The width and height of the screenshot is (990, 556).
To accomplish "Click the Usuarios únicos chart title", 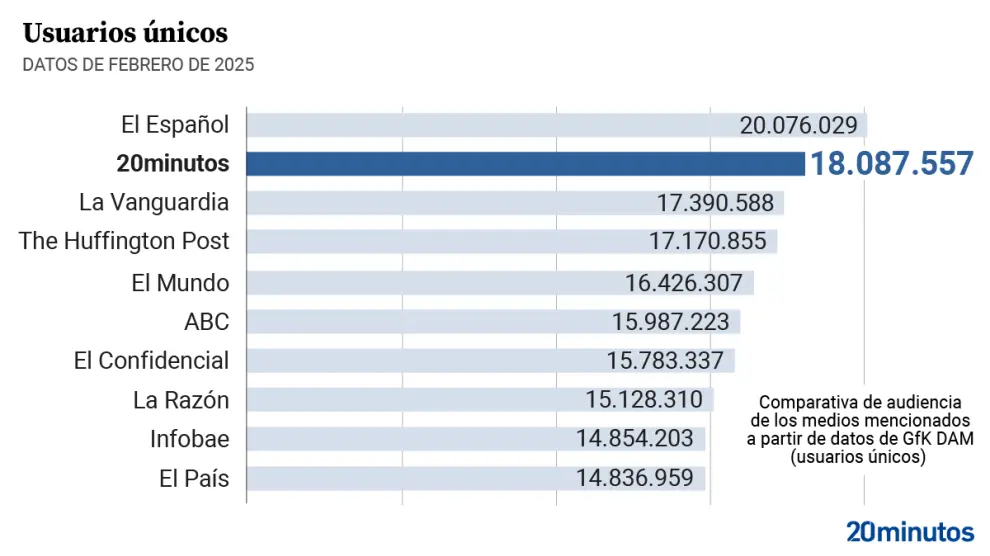I will pos(125,33).
